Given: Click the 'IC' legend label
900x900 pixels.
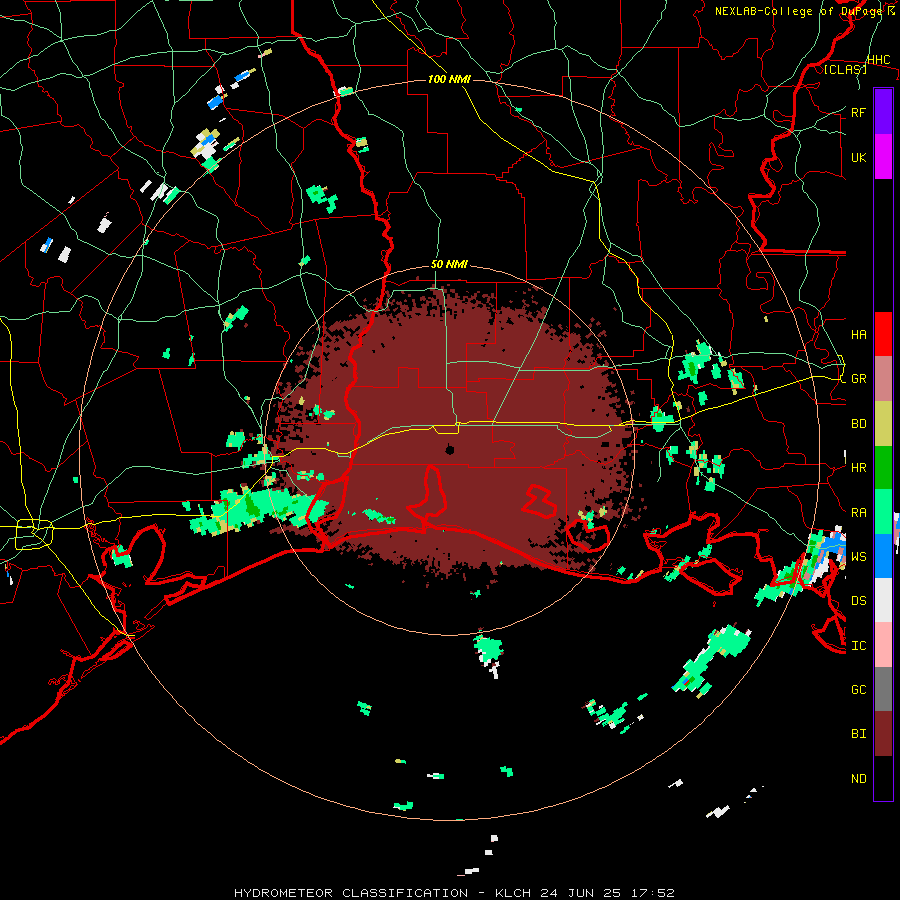Looking at the screenshot, I should point(858,646).
